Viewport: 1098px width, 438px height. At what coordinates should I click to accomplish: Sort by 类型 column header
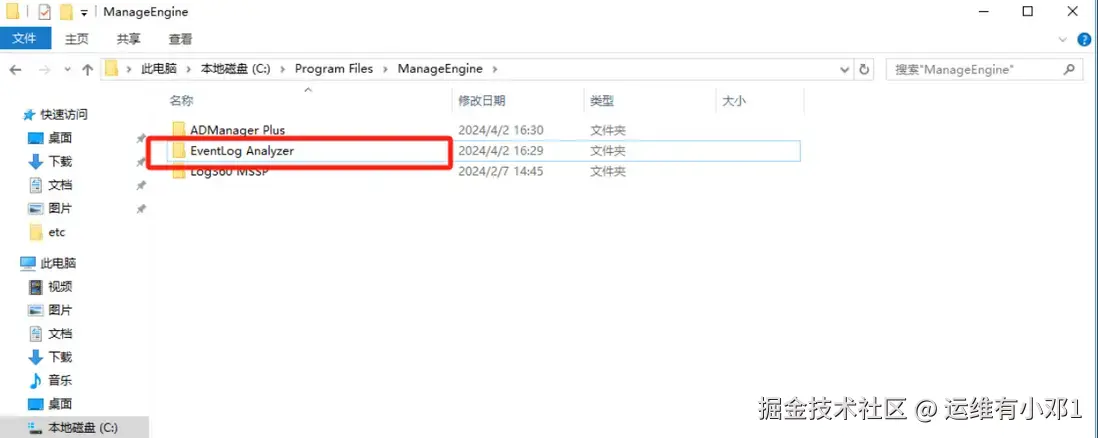click(x=602, y=101)
